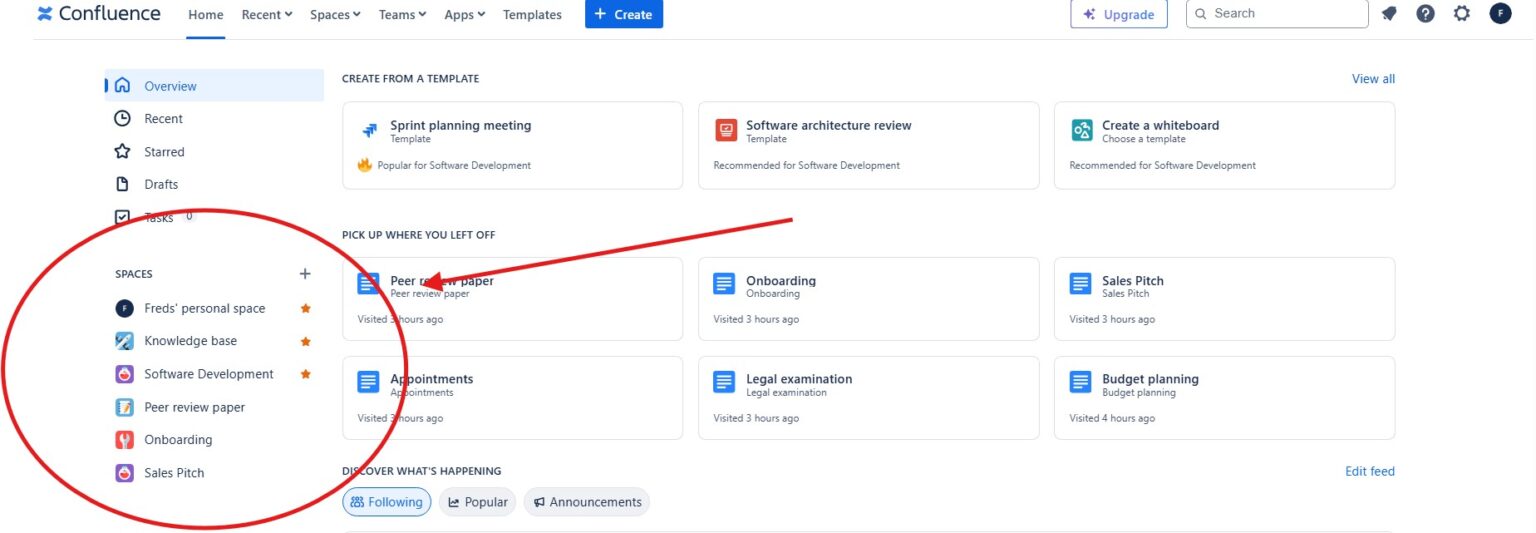Open the Software architecture review template card

(x=868, y=145)
